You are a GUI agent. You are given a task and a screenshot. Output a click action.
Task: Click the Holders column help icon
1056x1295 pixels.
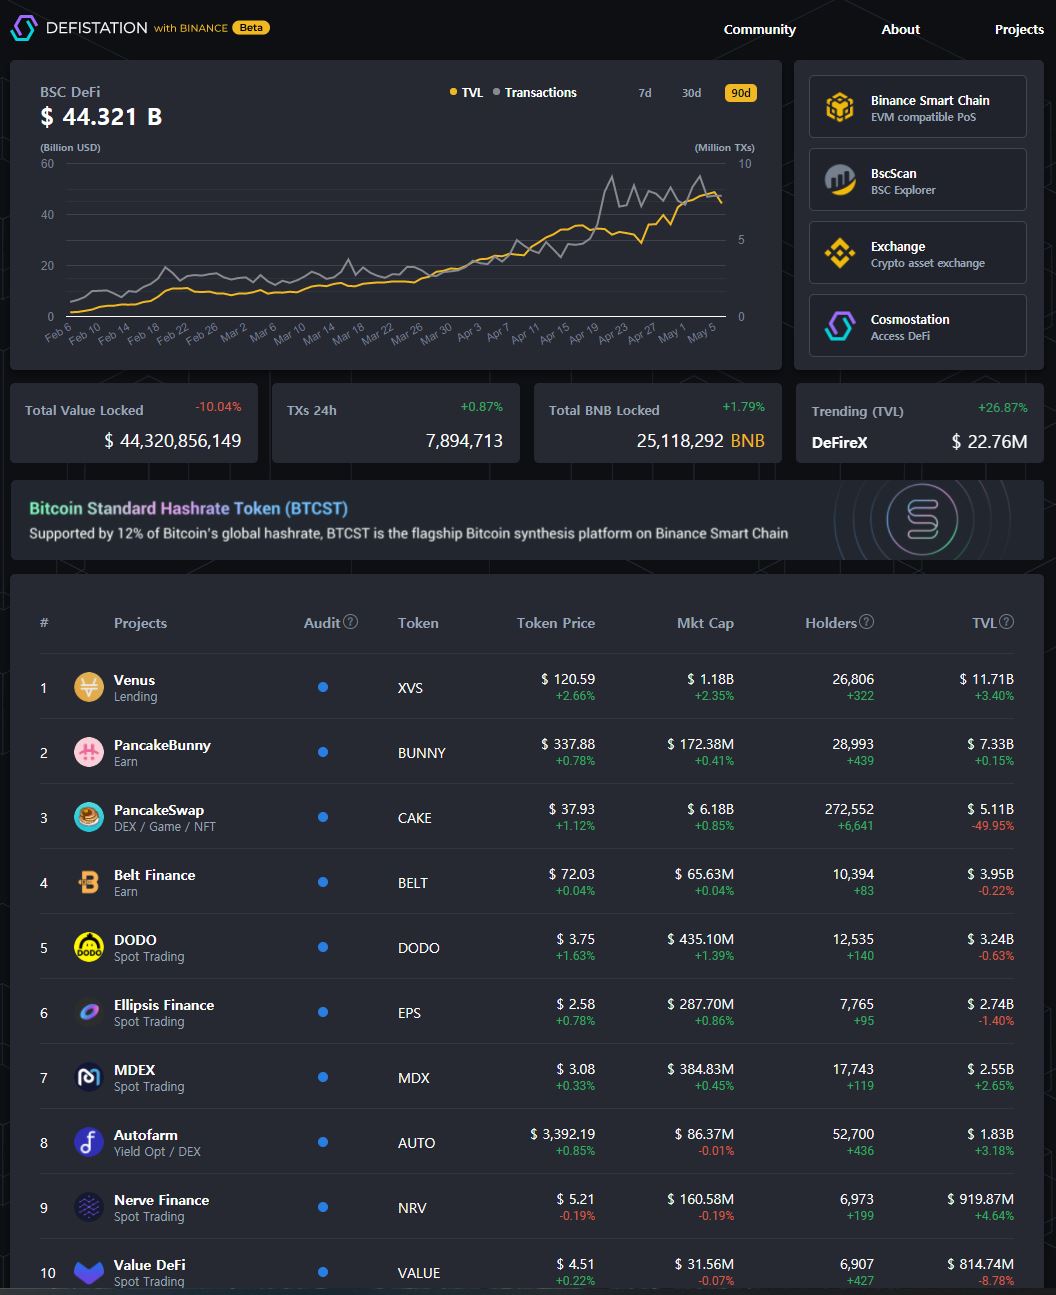pos(866,622)
